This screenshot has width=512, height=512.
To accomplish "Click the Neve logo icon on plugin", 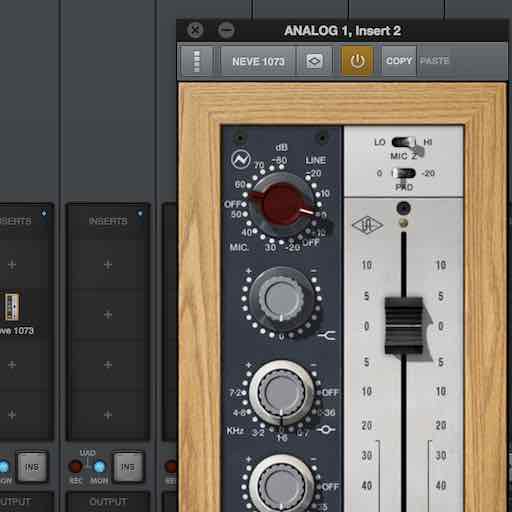I will [241, 159].
